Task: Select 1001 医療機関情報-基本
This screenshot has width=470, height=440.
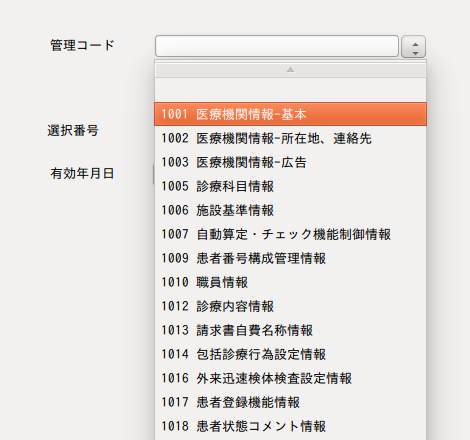Action: (290, 114)
